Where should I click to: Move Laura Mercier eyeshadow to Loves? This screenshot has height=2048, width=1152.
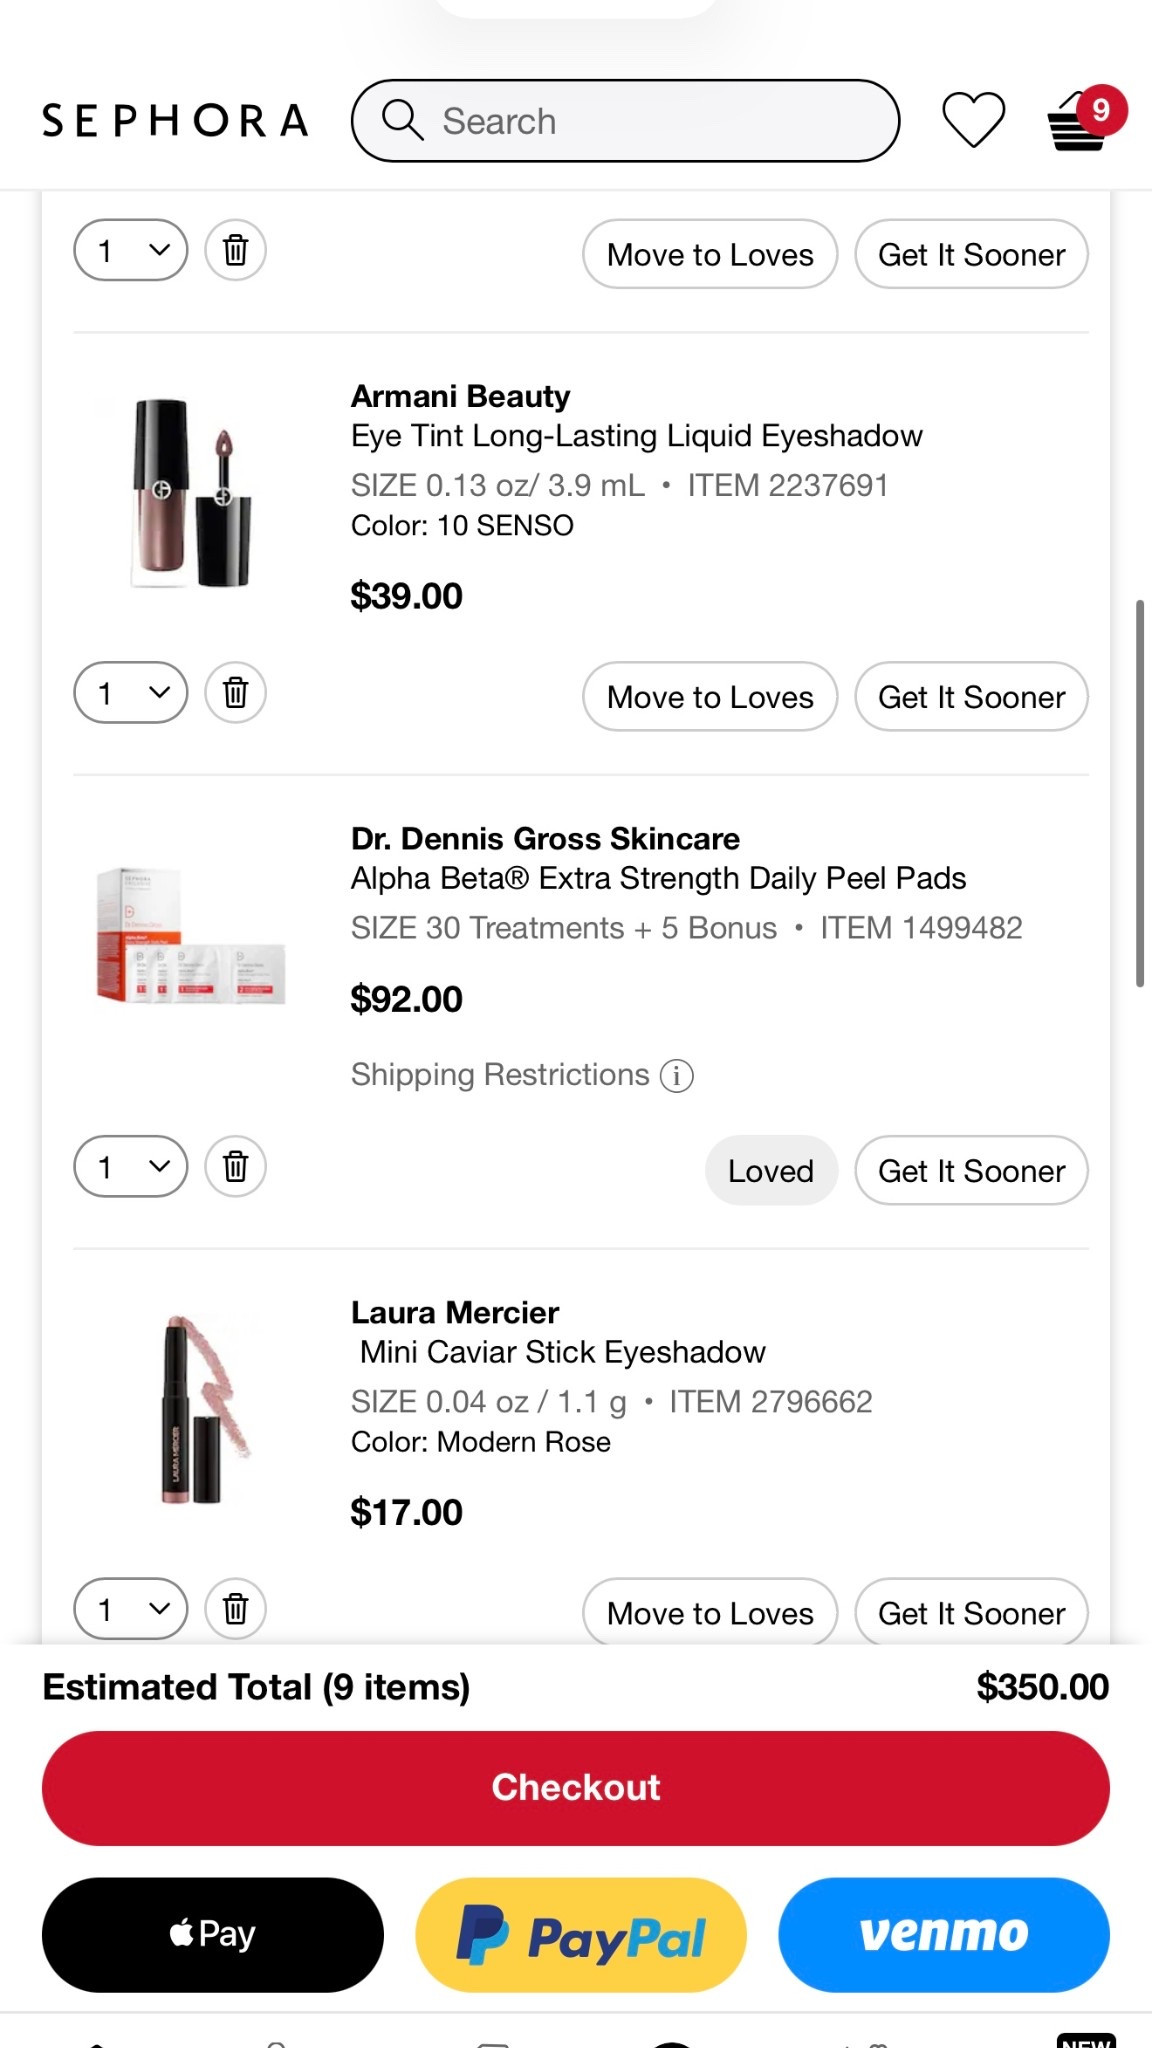point(710,1613)
